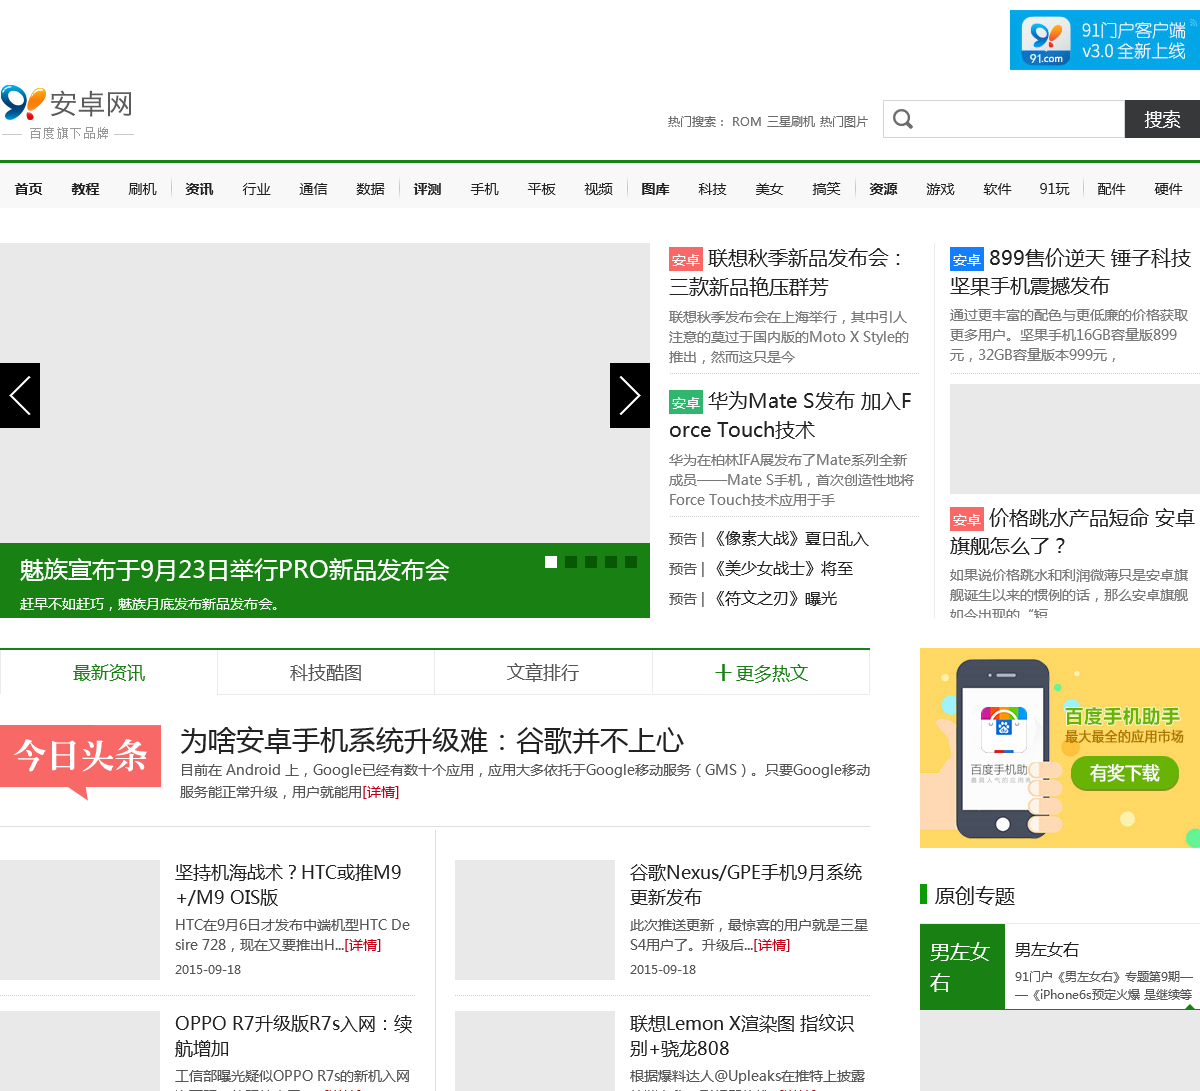Open article 坚持机海战术？HTC或推M9+/M9 OIS版
The width and height of the screenshot is (1200, 1091).
288,885
